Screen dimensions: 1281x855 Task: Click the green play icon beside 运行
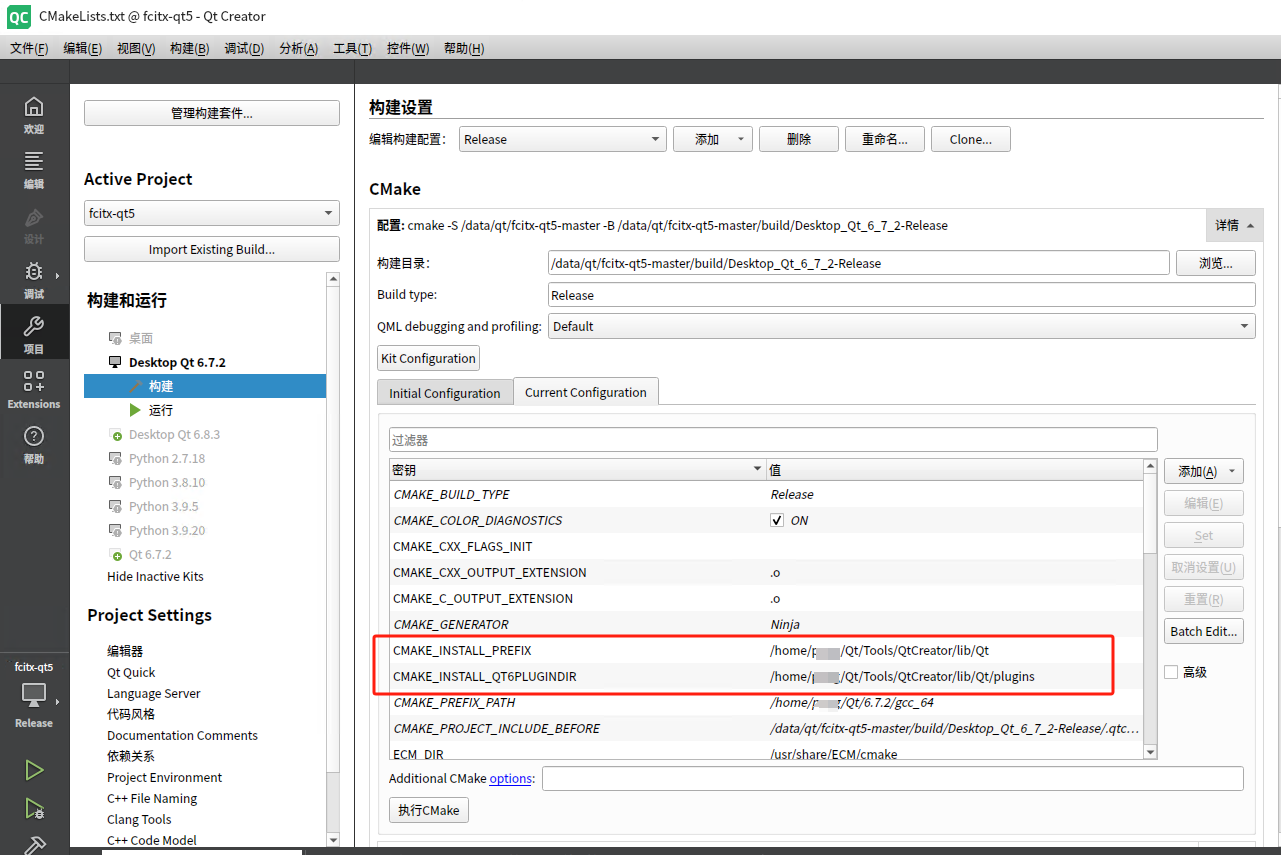135,410
